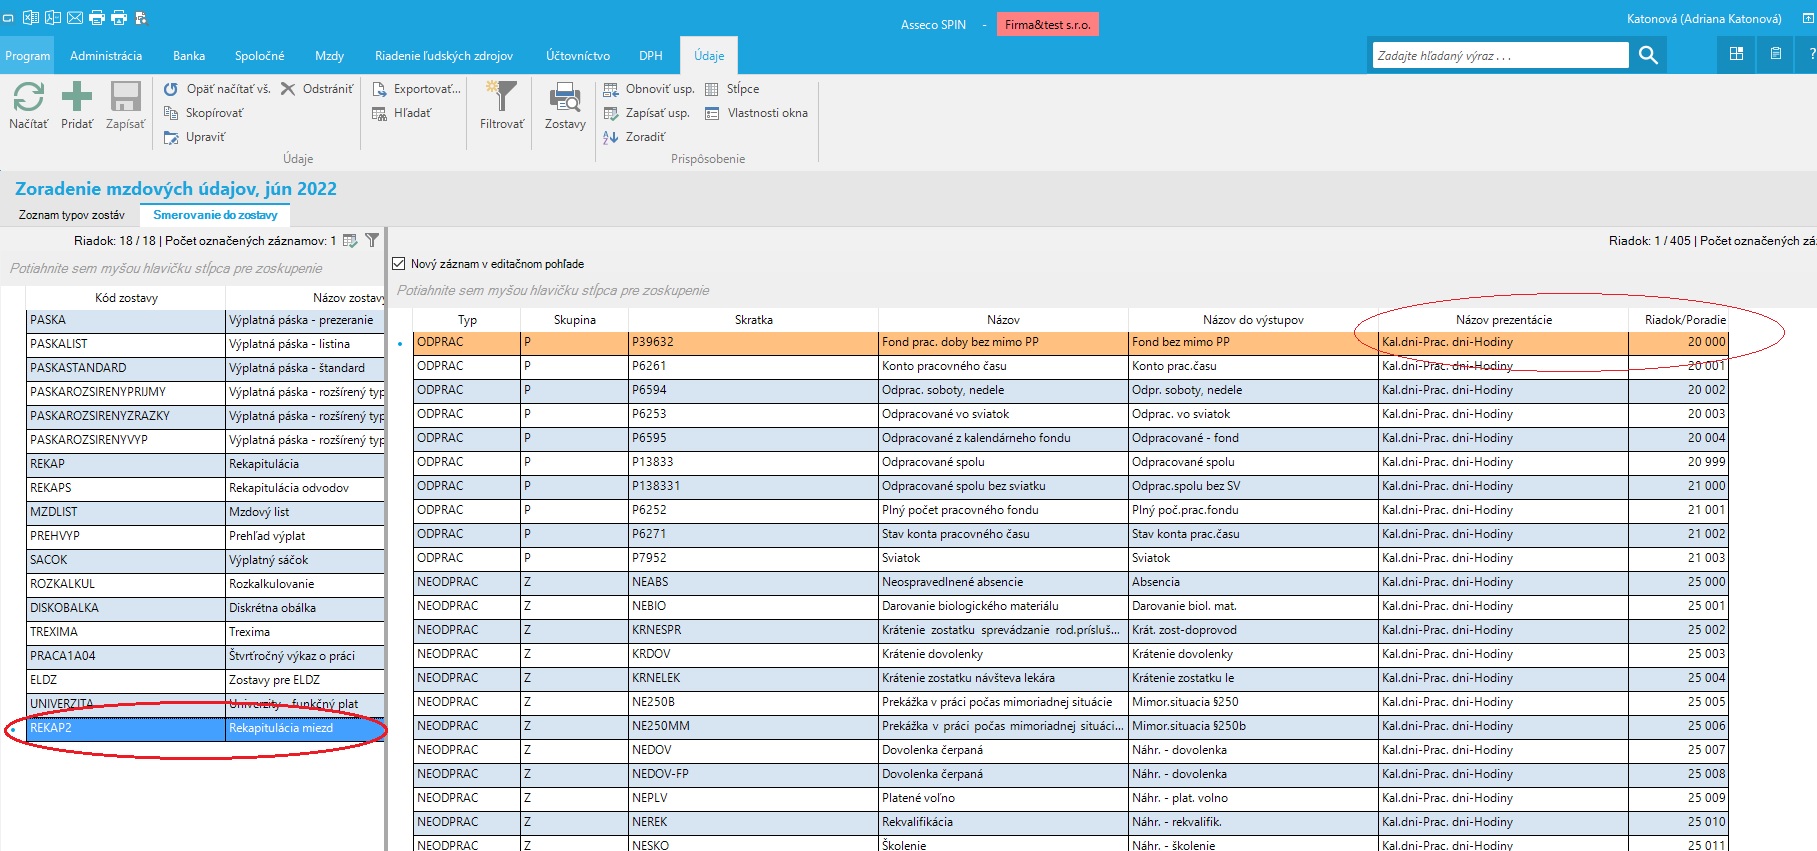Open the DPH ribbon tab

click(651, 56)
